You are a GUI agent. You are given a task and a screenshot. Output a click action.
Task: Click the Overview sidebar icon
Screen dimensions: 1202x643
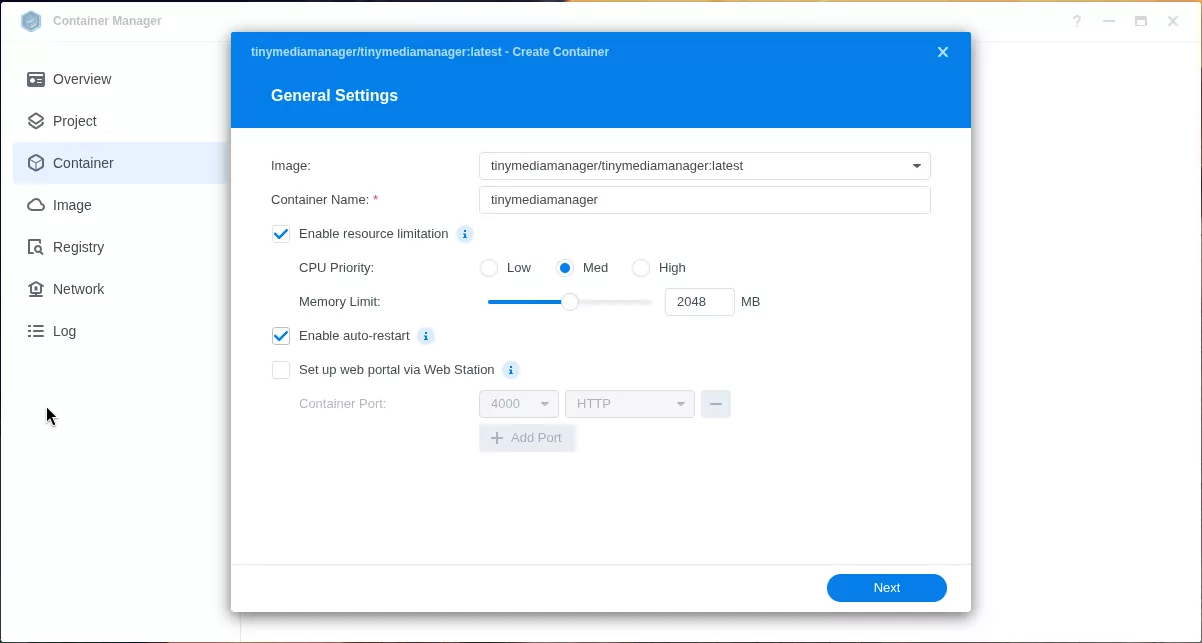click(36, 79)
